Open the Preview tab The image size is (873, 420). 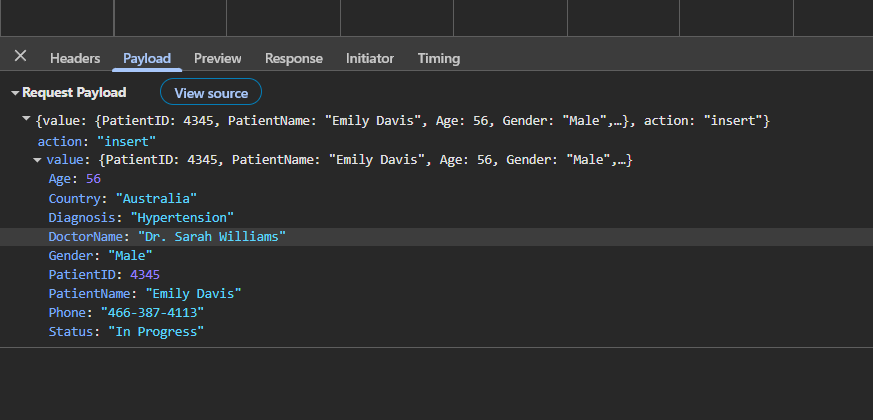coord(218,58)
